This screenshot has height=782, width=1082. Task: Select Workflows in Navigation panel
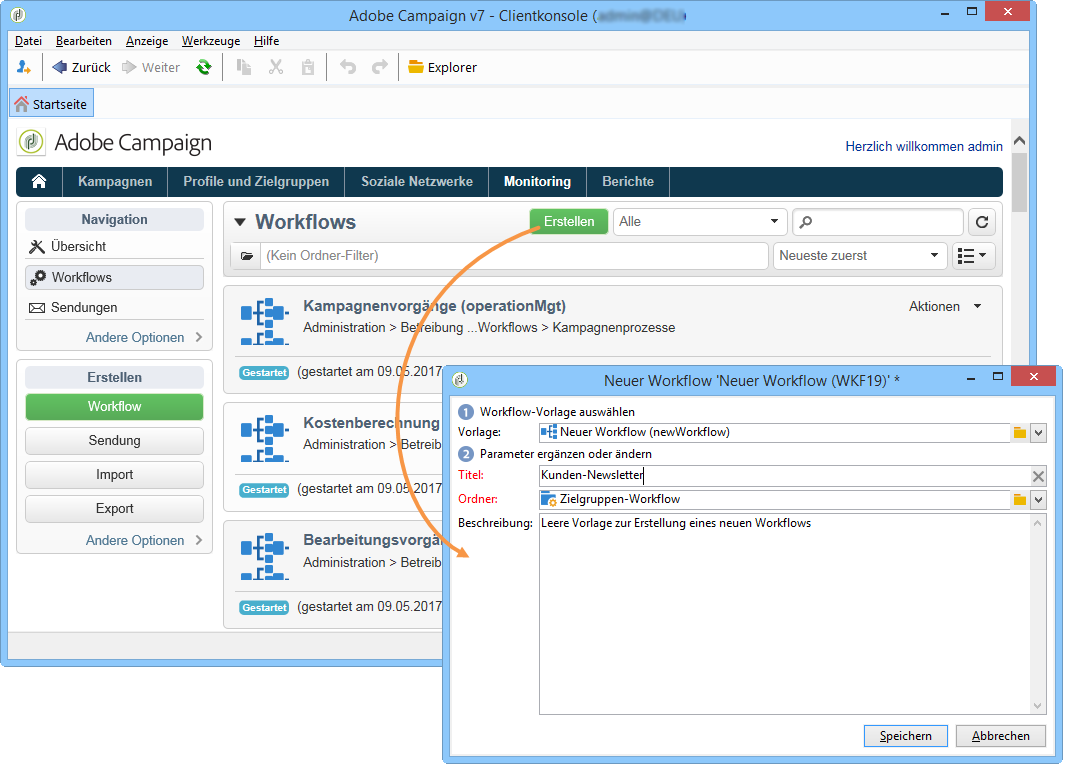point(115,277)
